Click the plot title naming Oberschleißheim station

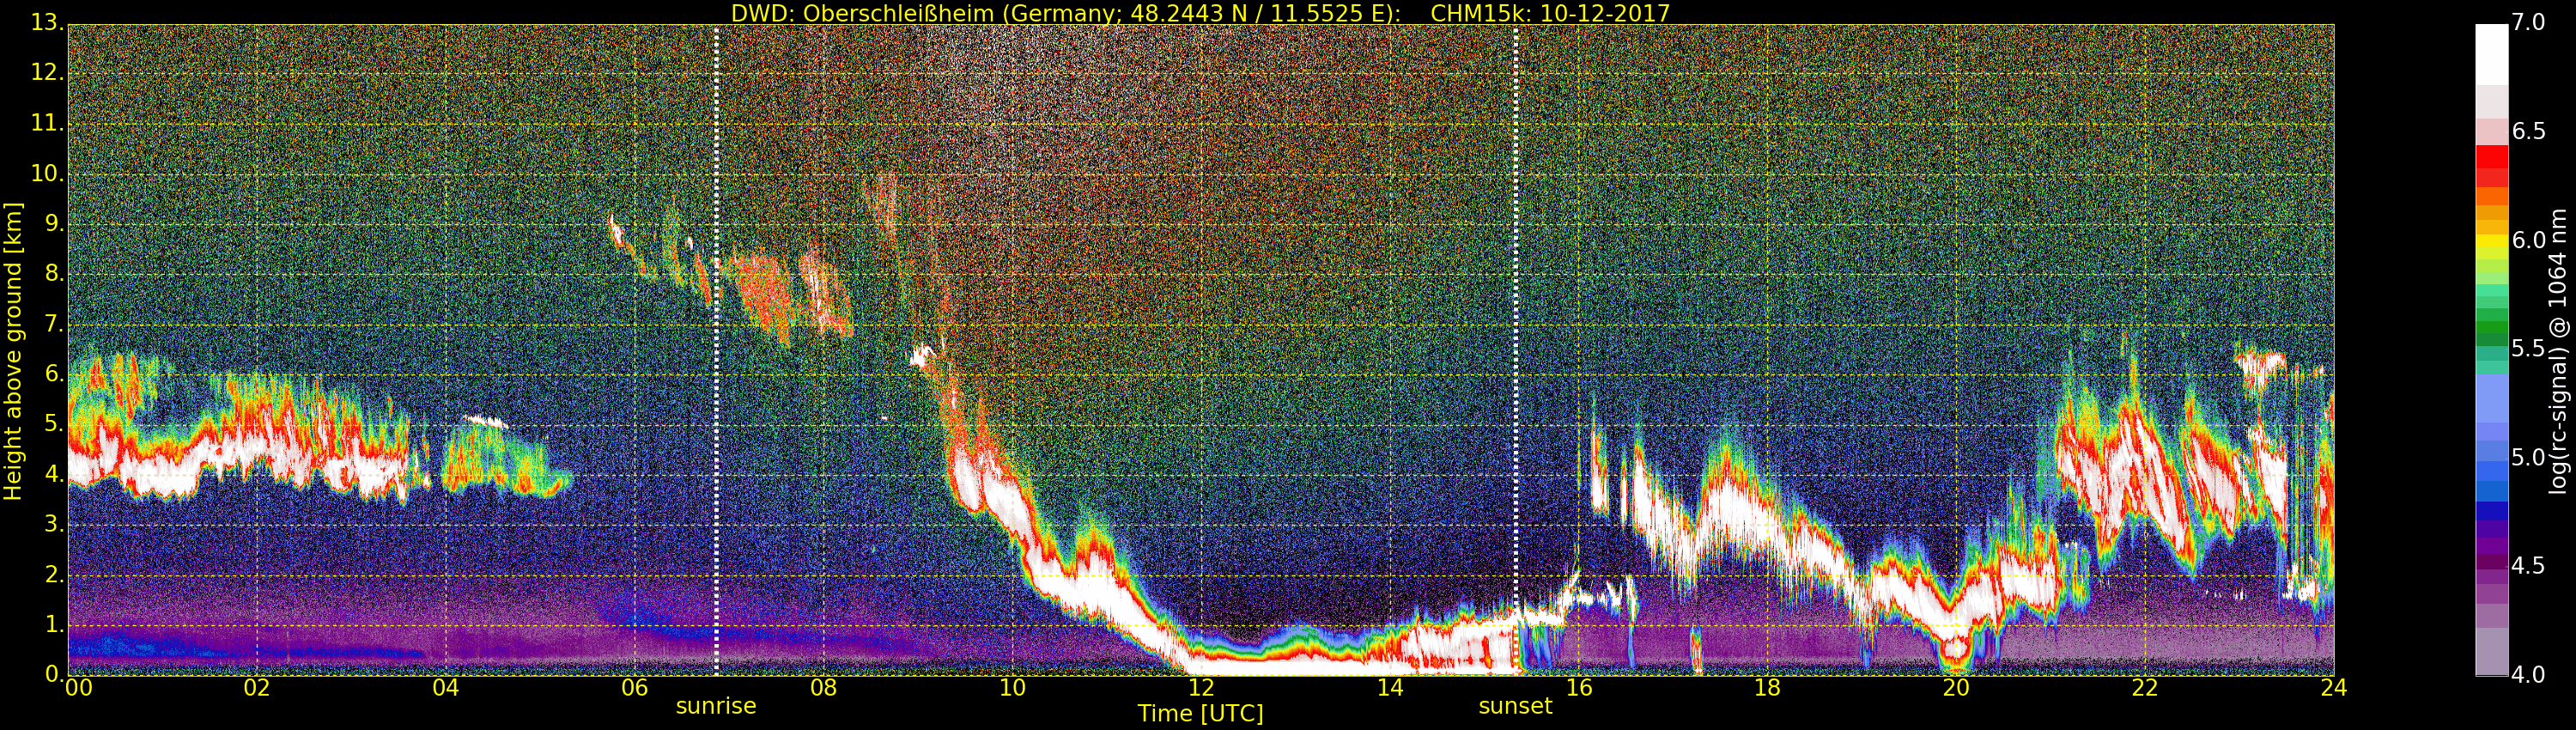[1200, 13]
